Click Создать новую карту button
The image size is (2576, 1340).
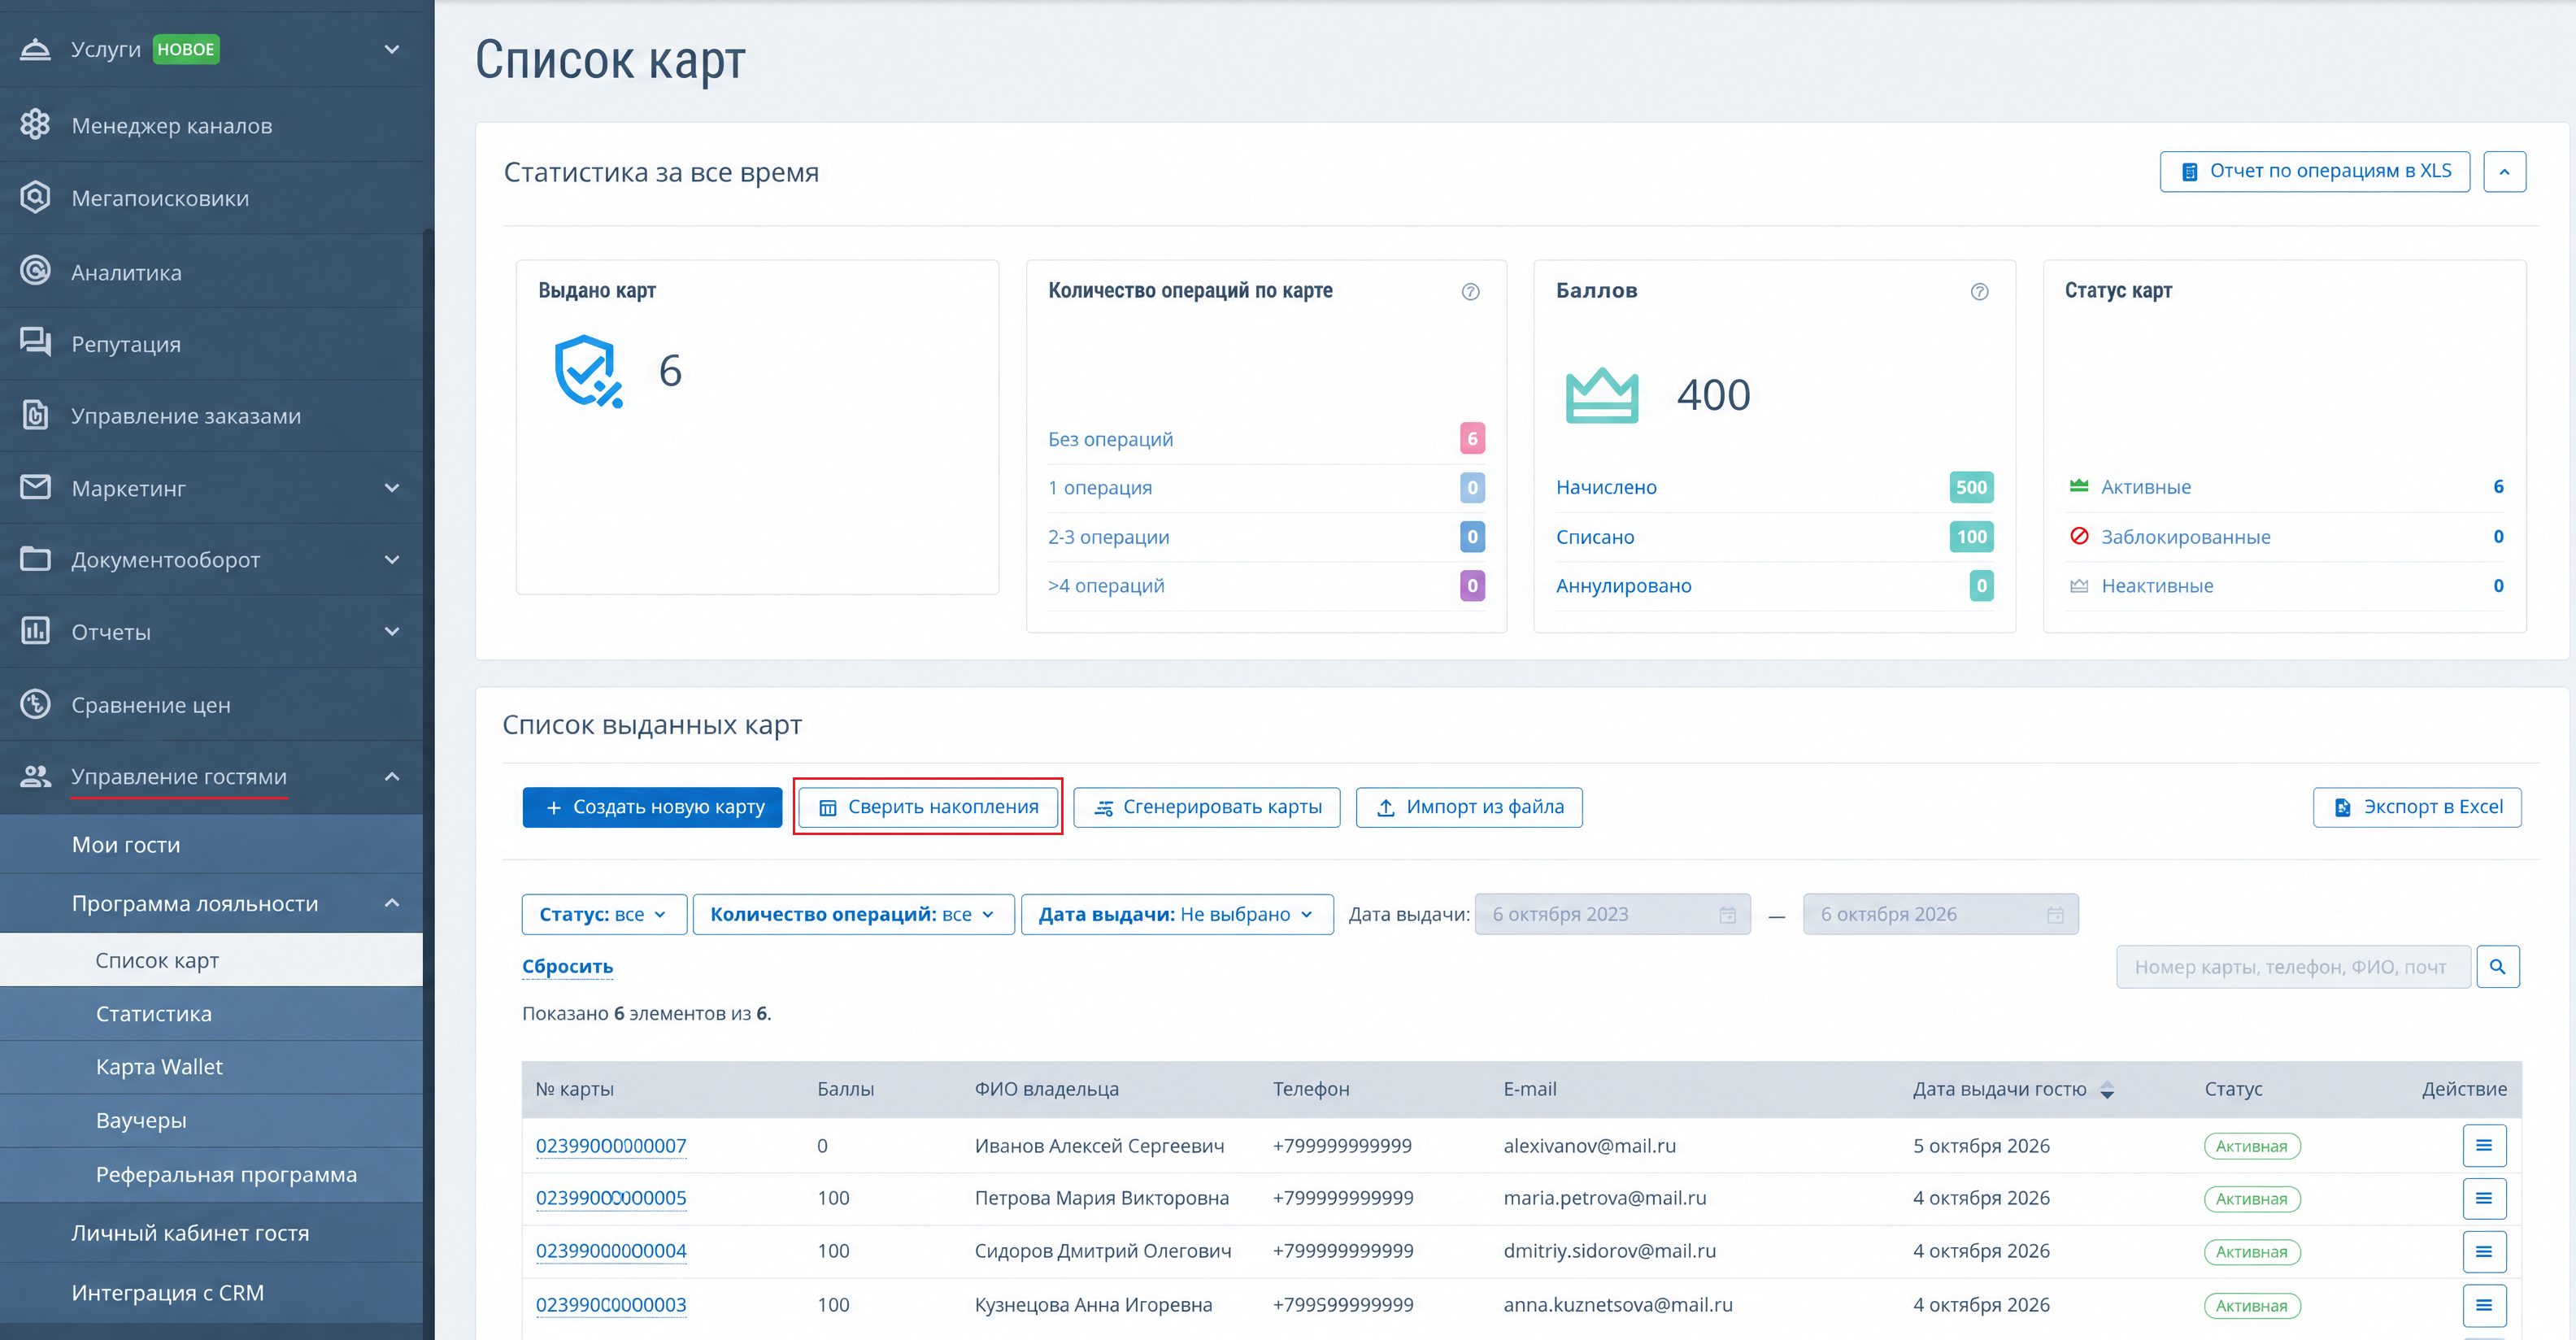tap(652, 808)
